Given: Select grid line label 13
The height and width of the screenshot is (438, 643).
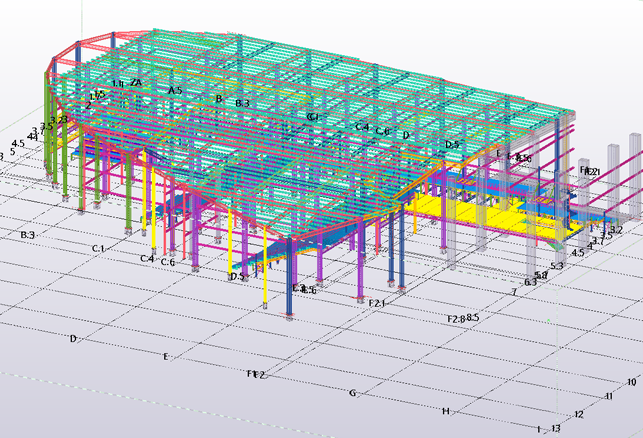Looking at the screenshot, I should 556,428.
